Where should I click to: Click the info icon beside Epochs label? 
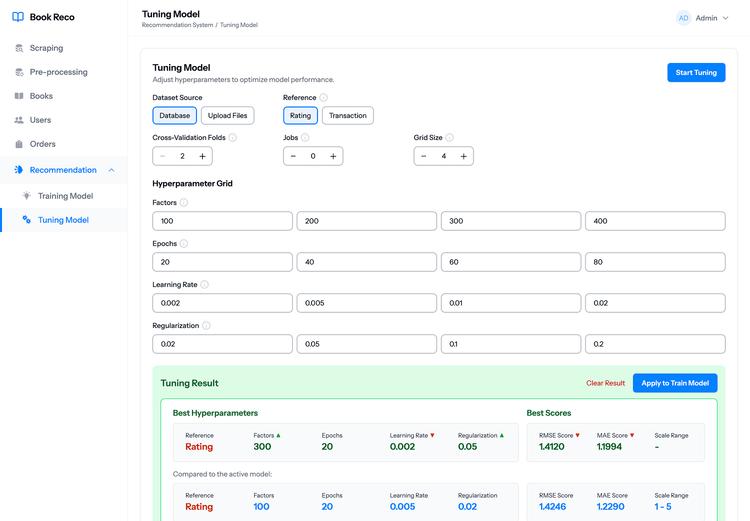[184, 244]
